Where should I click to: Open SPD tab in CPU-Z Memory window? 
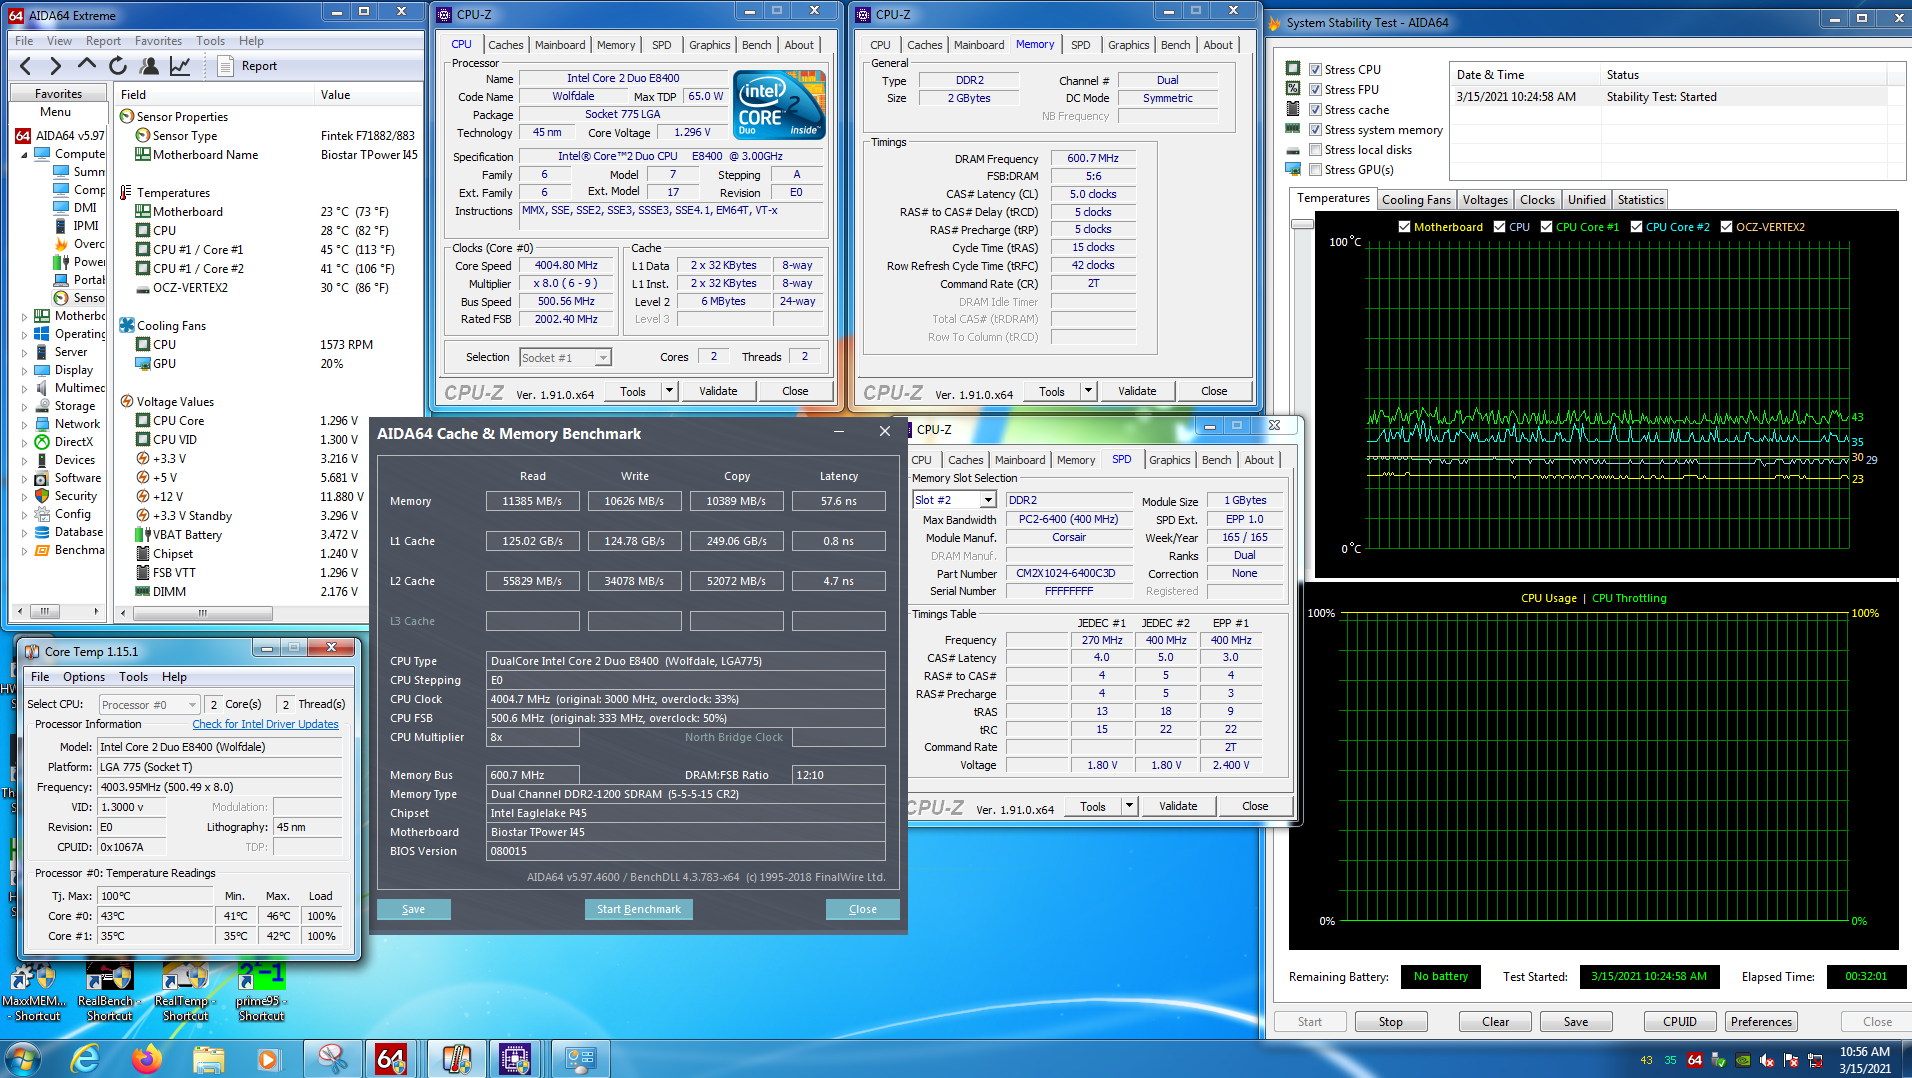1081,45
